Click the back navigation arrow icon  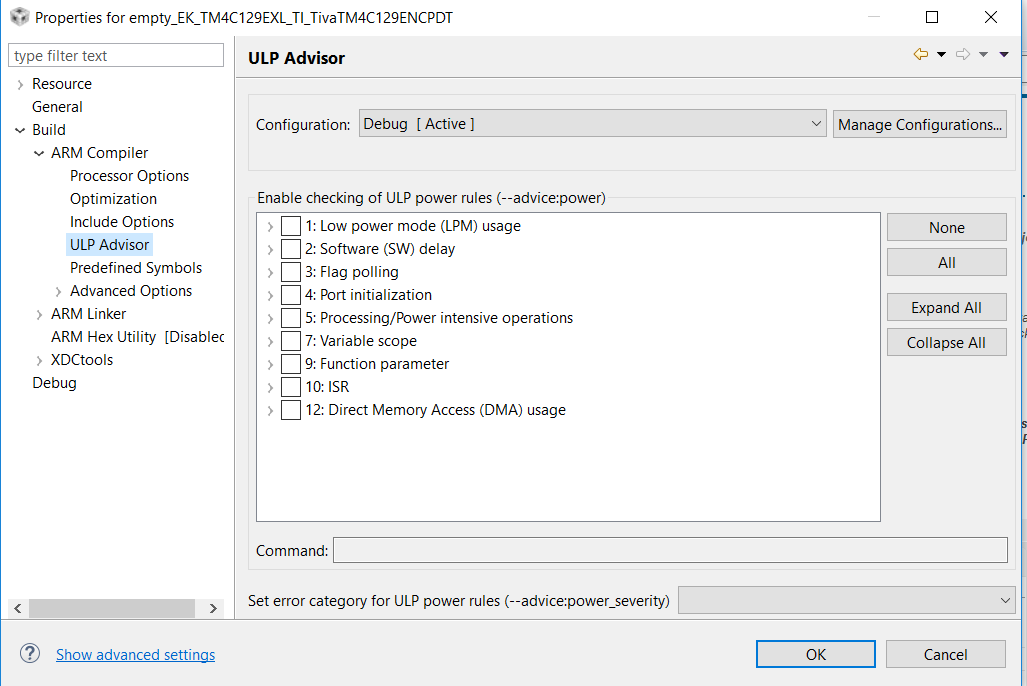920,55
